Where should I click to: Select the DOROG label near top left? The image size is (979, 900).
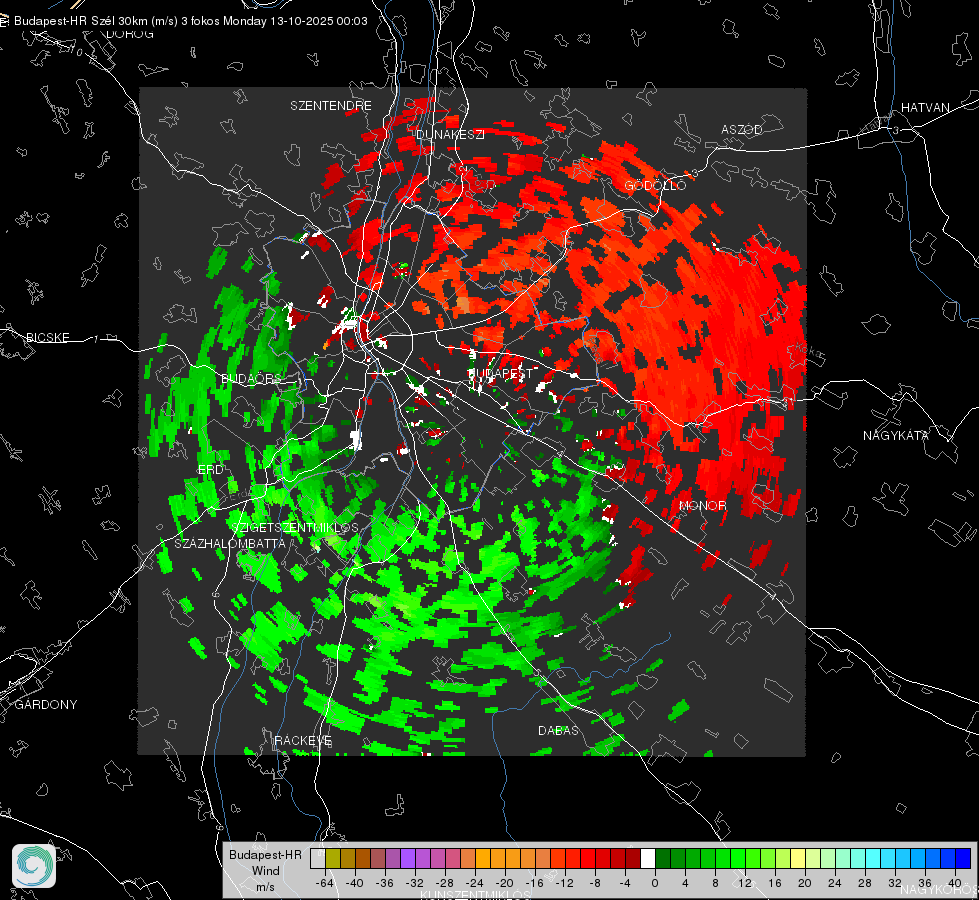130,34
